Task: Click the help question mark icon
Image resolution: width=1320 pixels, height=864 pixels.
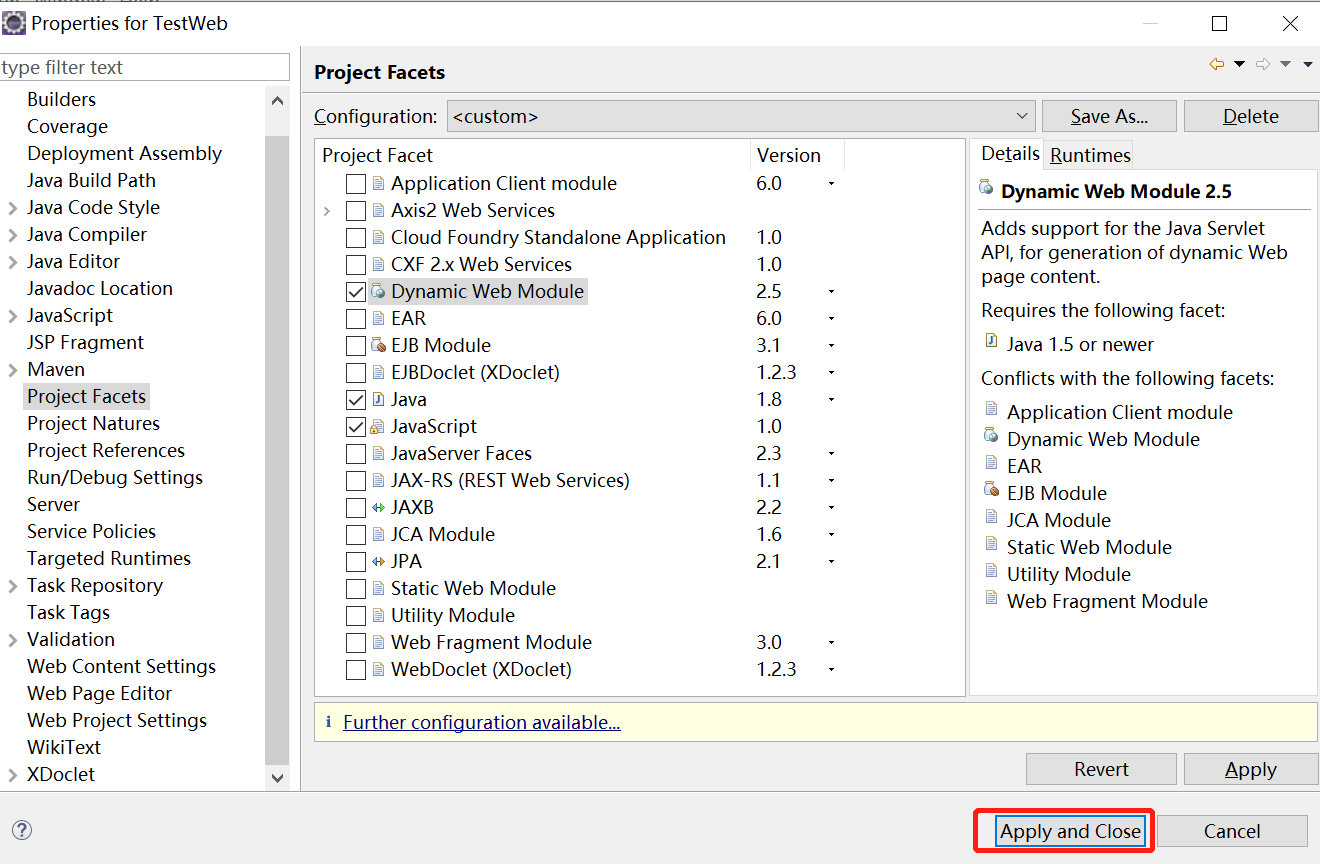Action: [22, 830]
